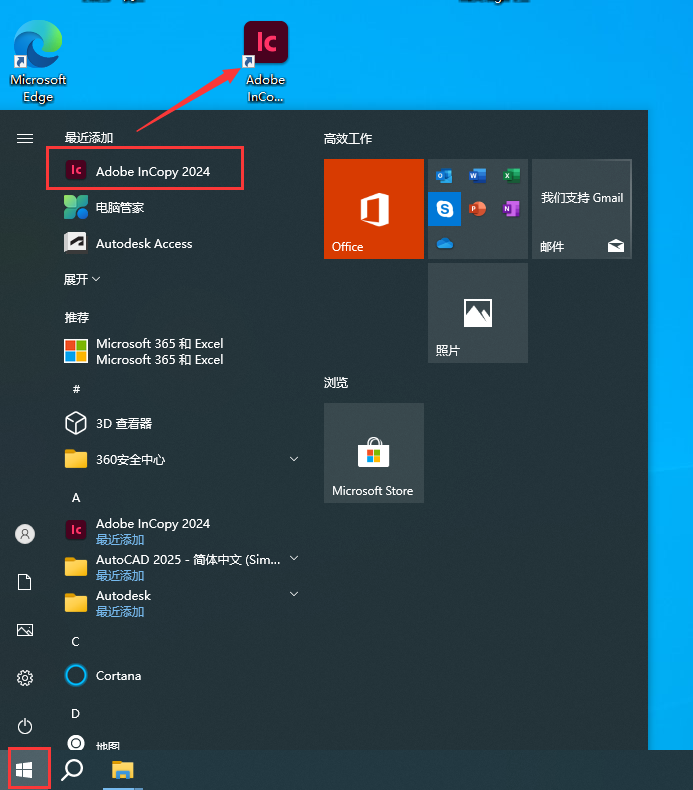The width and height of the screenshot is (693, 790).
Task: Open PowerPoint in Office tile group
Action: [x=477, y=209]
